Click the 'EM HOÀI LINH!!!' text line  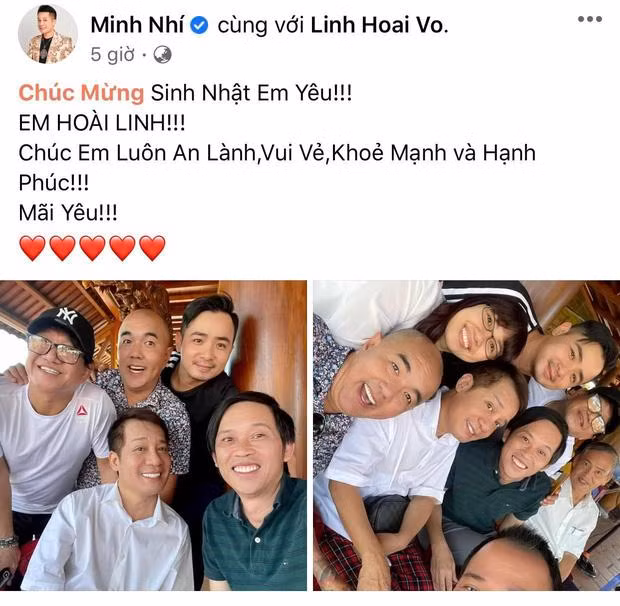[x=102, y=123]
